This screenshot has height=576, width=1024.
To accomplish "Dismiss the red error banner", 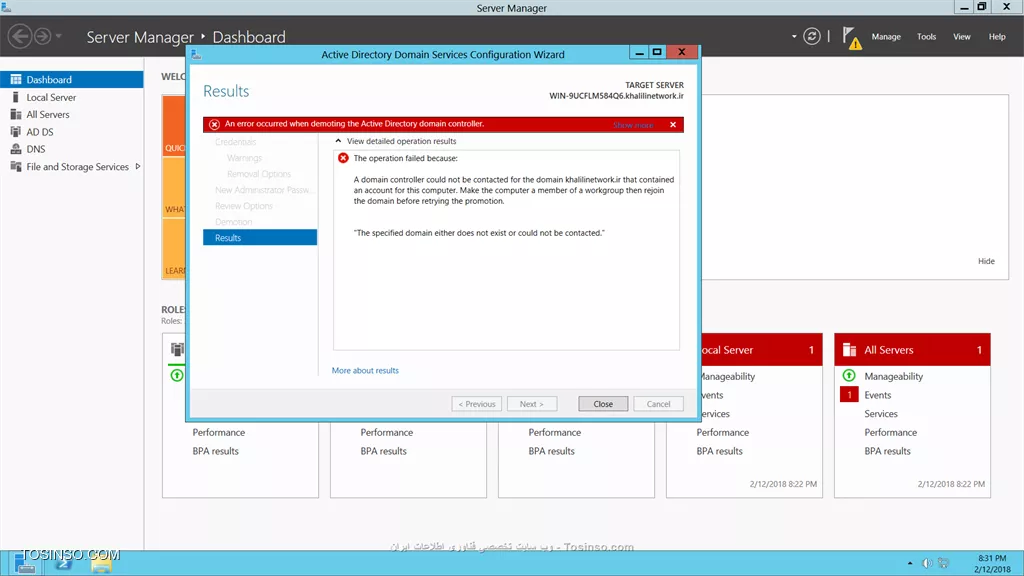I will (x=673, y=125).
